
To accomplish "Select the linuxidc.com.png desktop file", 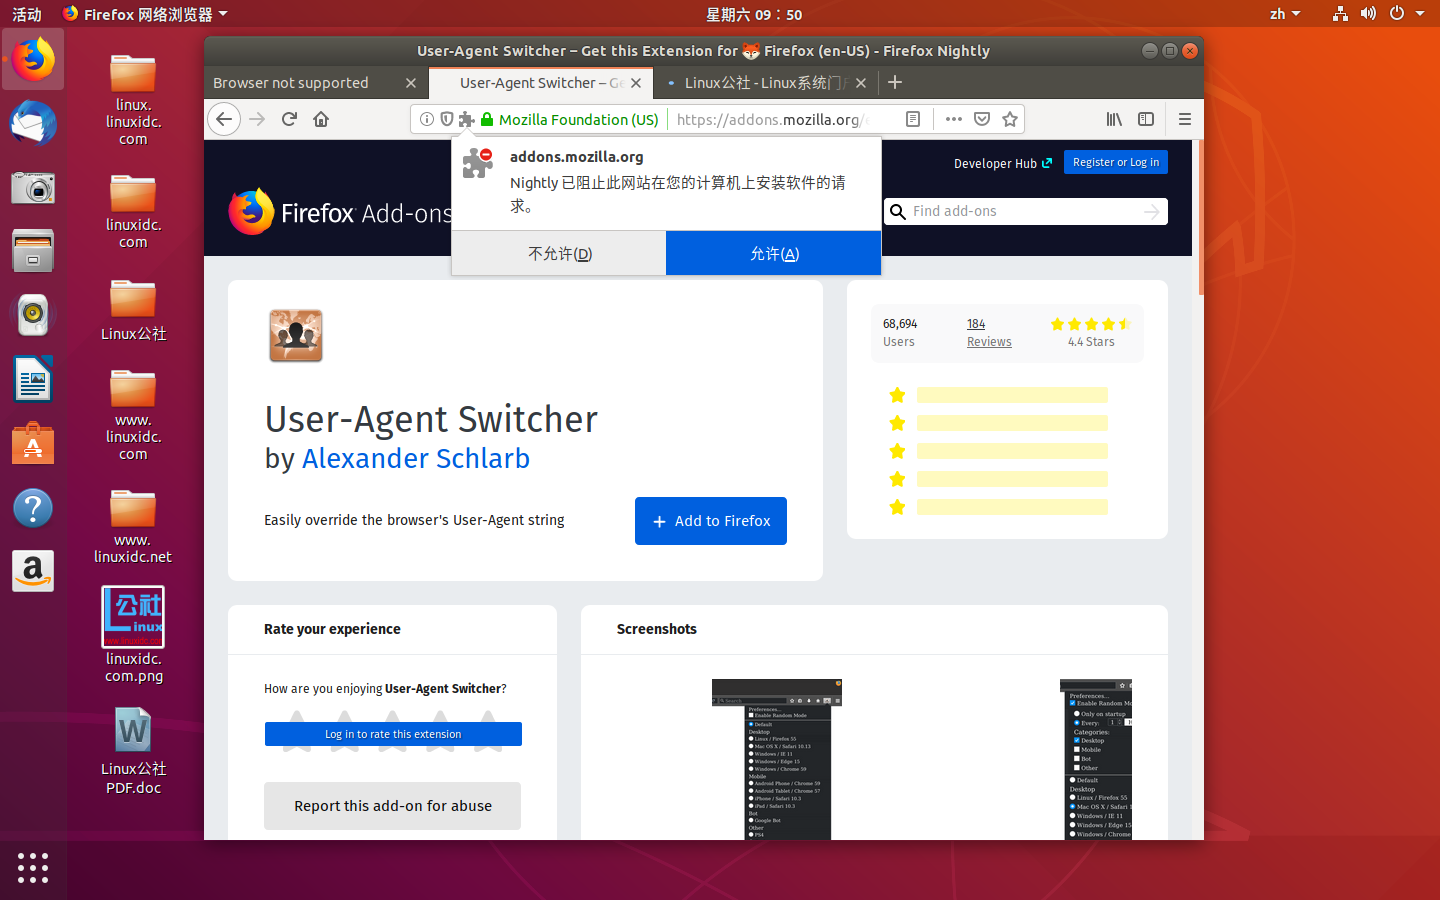I will [133, 635].
